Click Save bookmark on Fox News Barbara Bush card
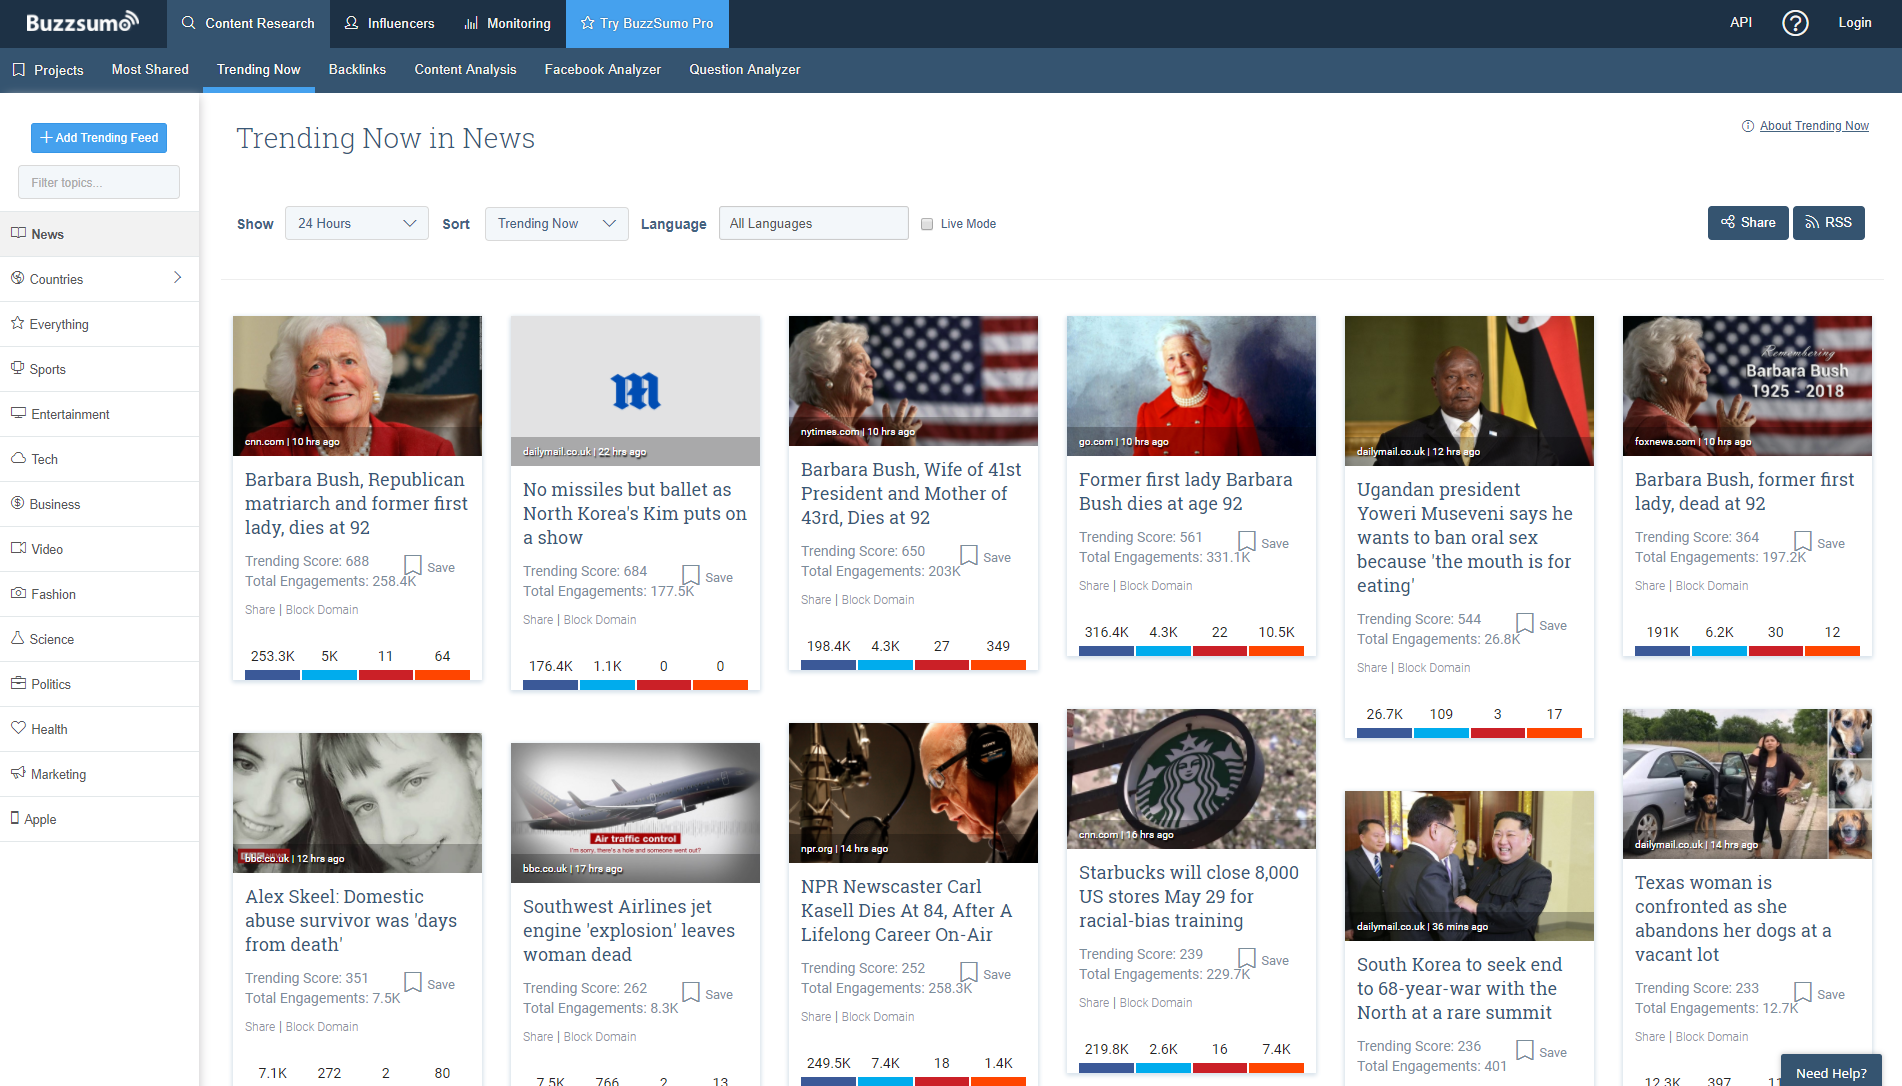Image resolution: width=1902 pixels, height=1086 pixels. coord(1803,542)
